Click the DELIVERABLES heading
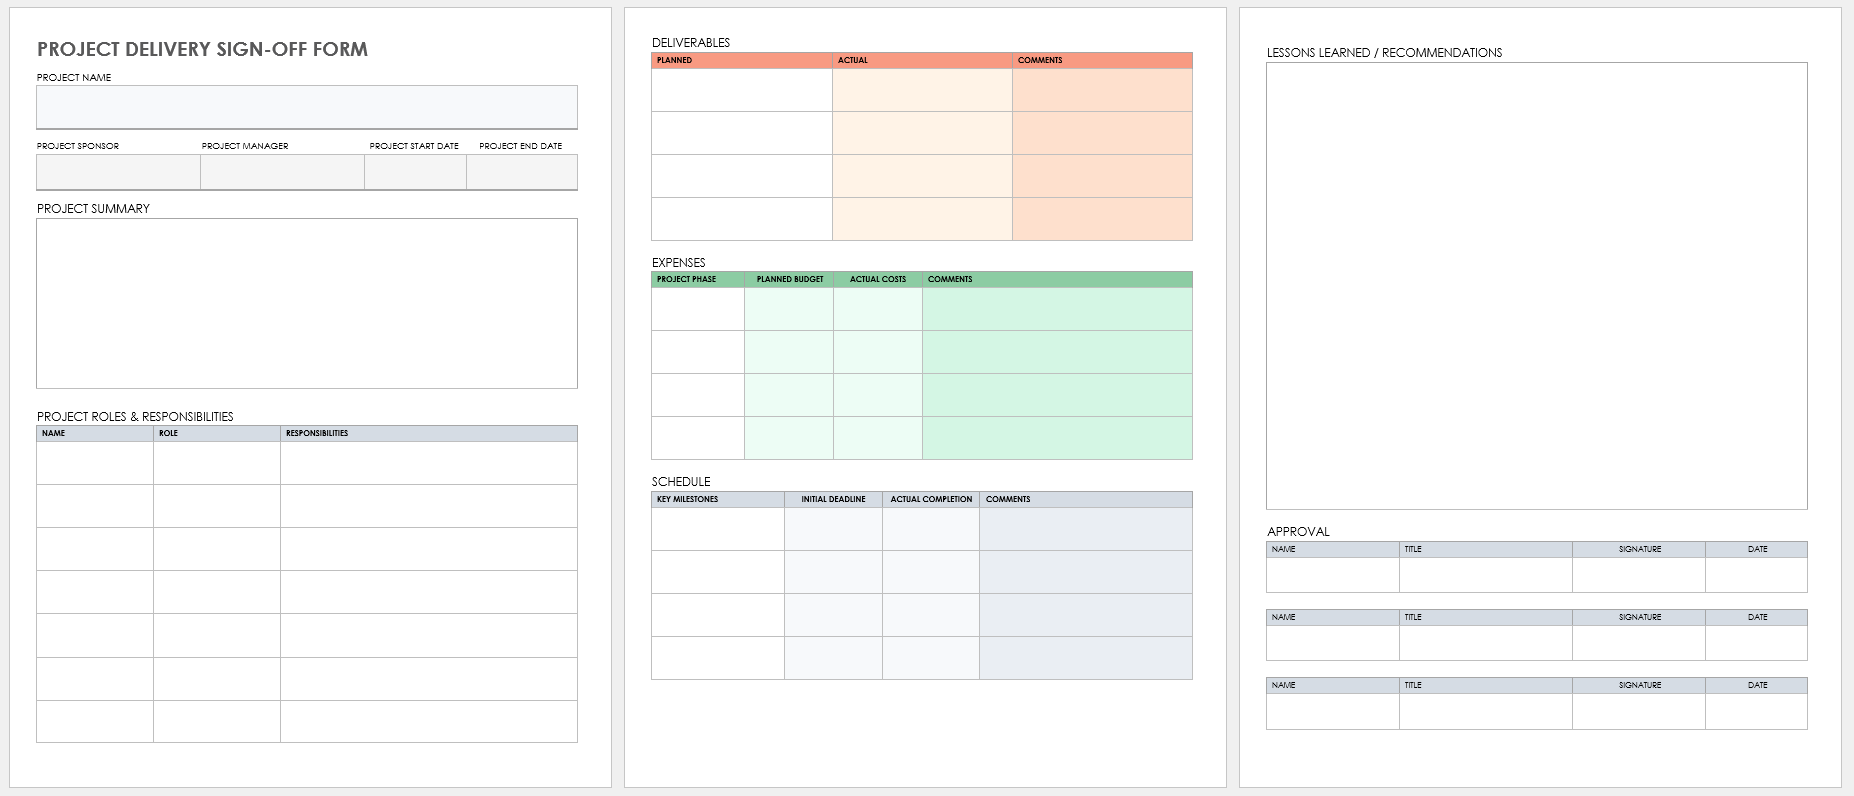The image size is (1854, 796). point(691,43)
